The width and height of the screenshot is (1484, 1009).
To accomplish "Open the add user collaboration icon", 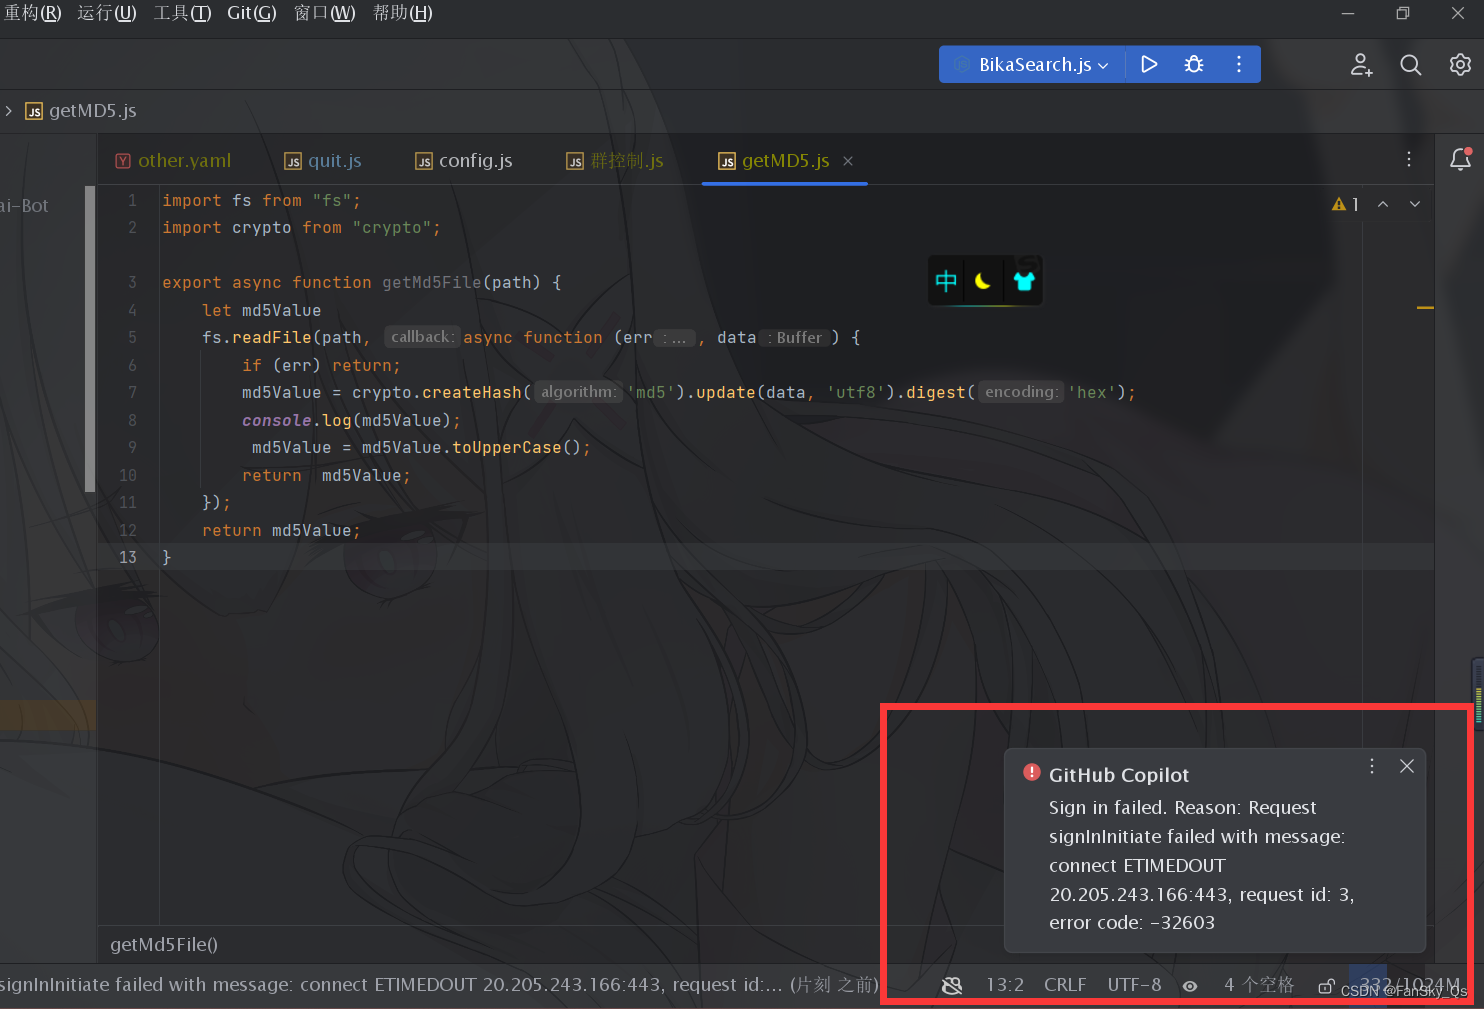I will tap(1361, 65).
